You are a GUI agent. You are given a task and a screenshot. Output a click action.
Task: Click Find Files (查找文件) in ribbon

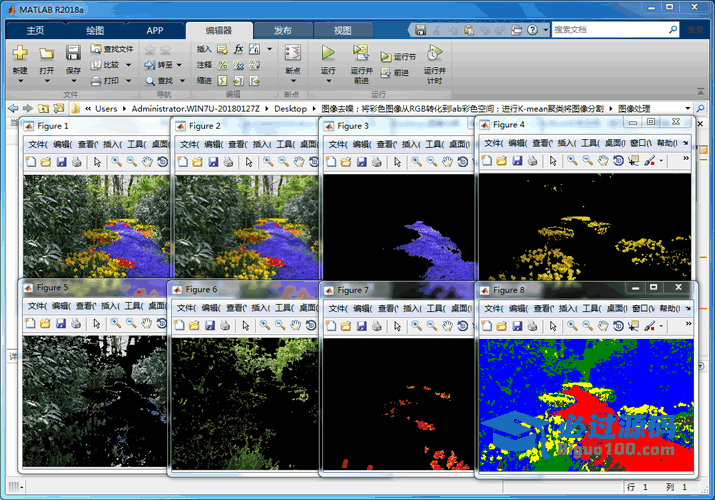112,49
